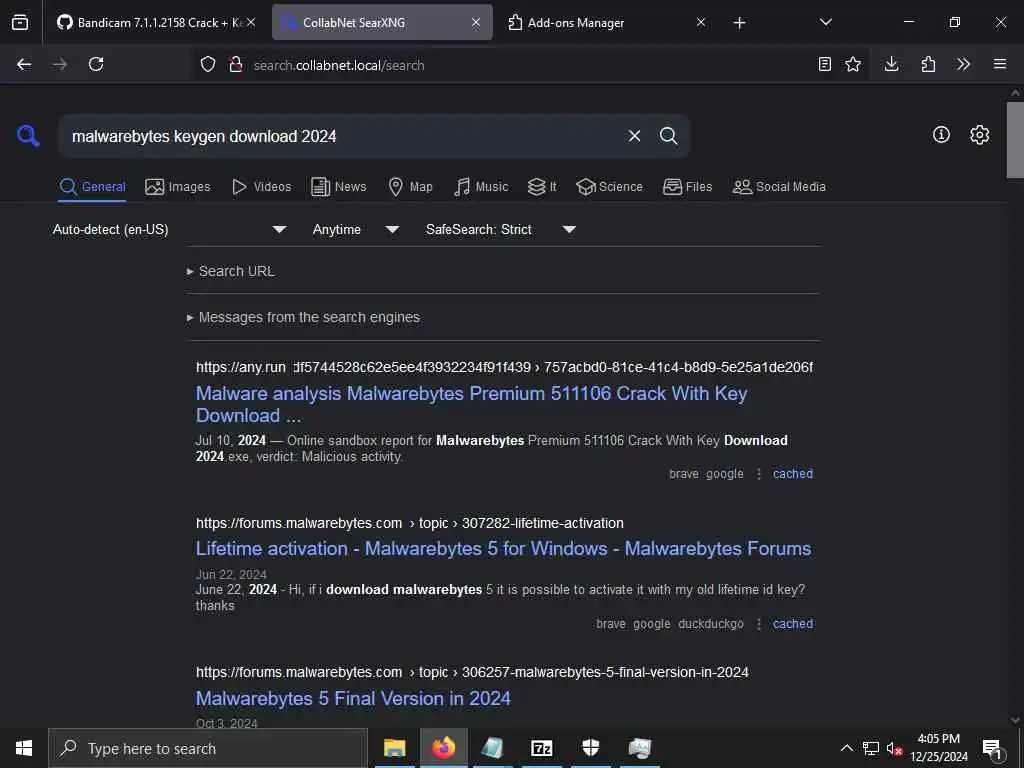
Task: Open Lifetime activation Malwarebytes Forums result
Action: pos(504,549)
